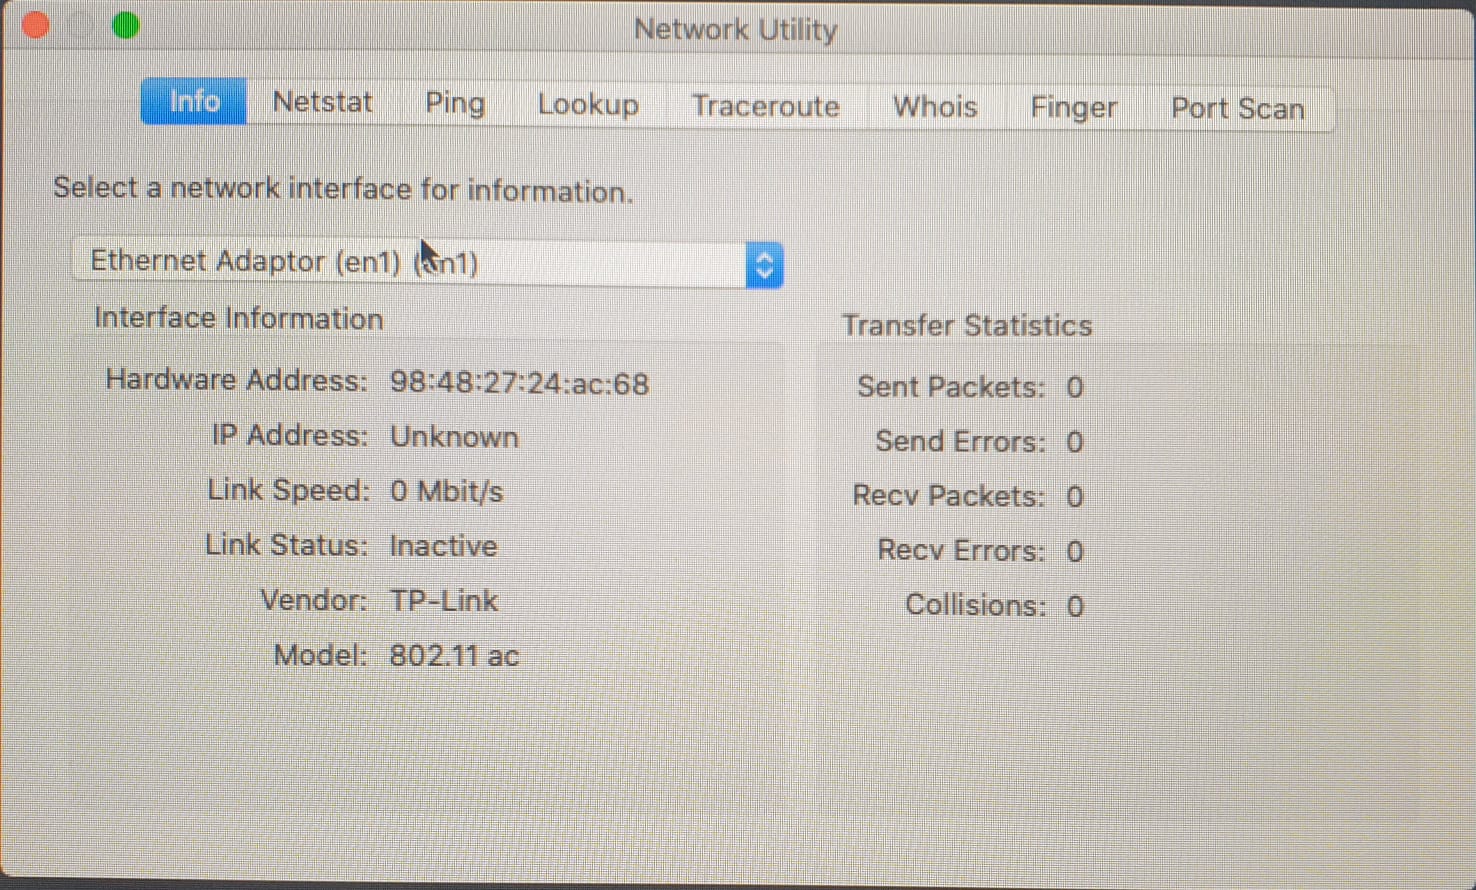Select the Finger tab

(1074, 108)
